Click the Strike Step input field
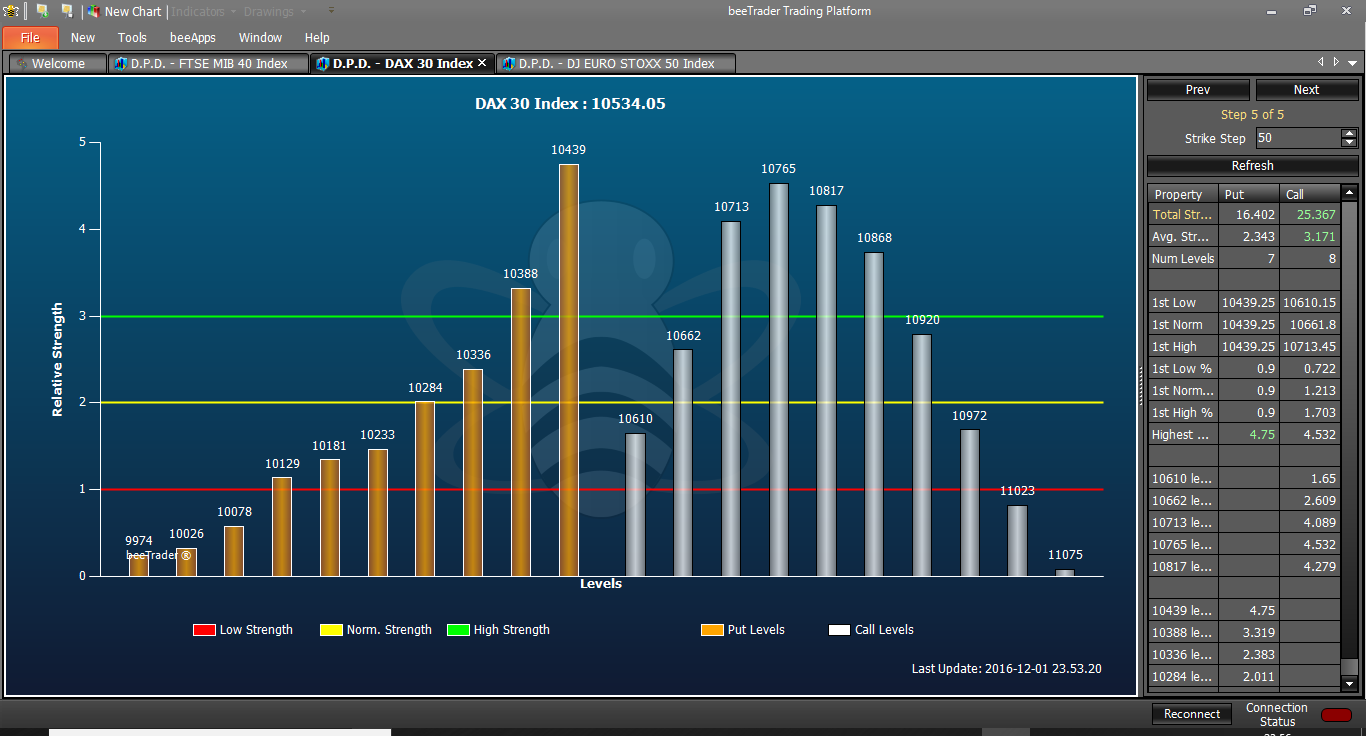1366x736 pixels. 1298,138
